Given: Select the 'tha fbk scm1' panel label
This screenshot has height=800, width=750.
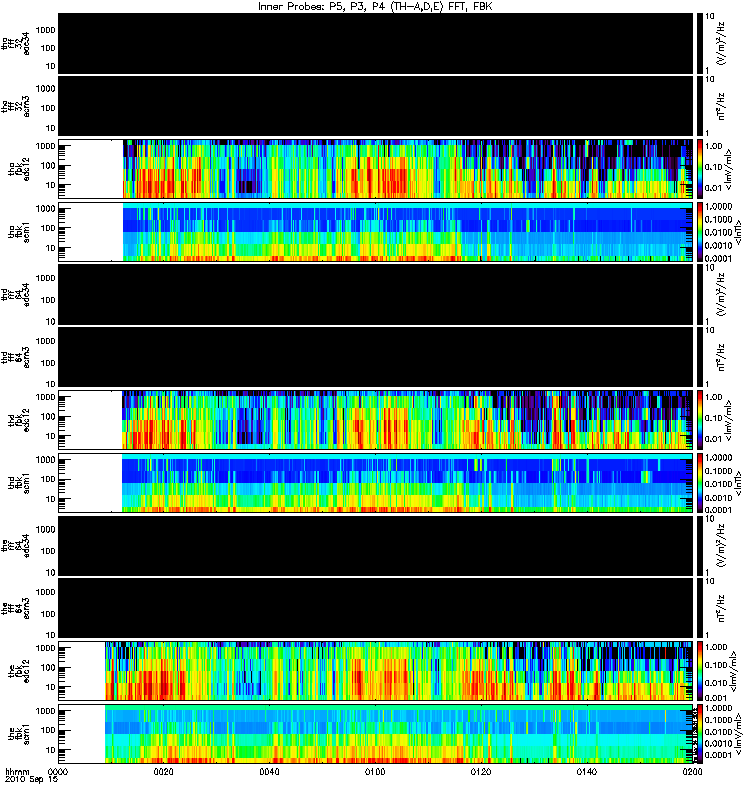Looking at the screenshot, I should pyautogui.click(x=19, y=233).
